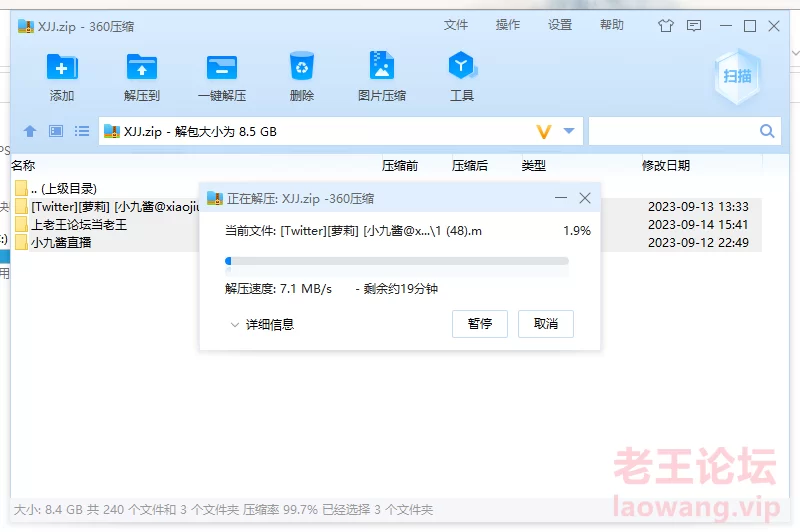800x532 pixels.
Task: Click the 小九酱直播 folder icon
Action: (x=21, y=242)
